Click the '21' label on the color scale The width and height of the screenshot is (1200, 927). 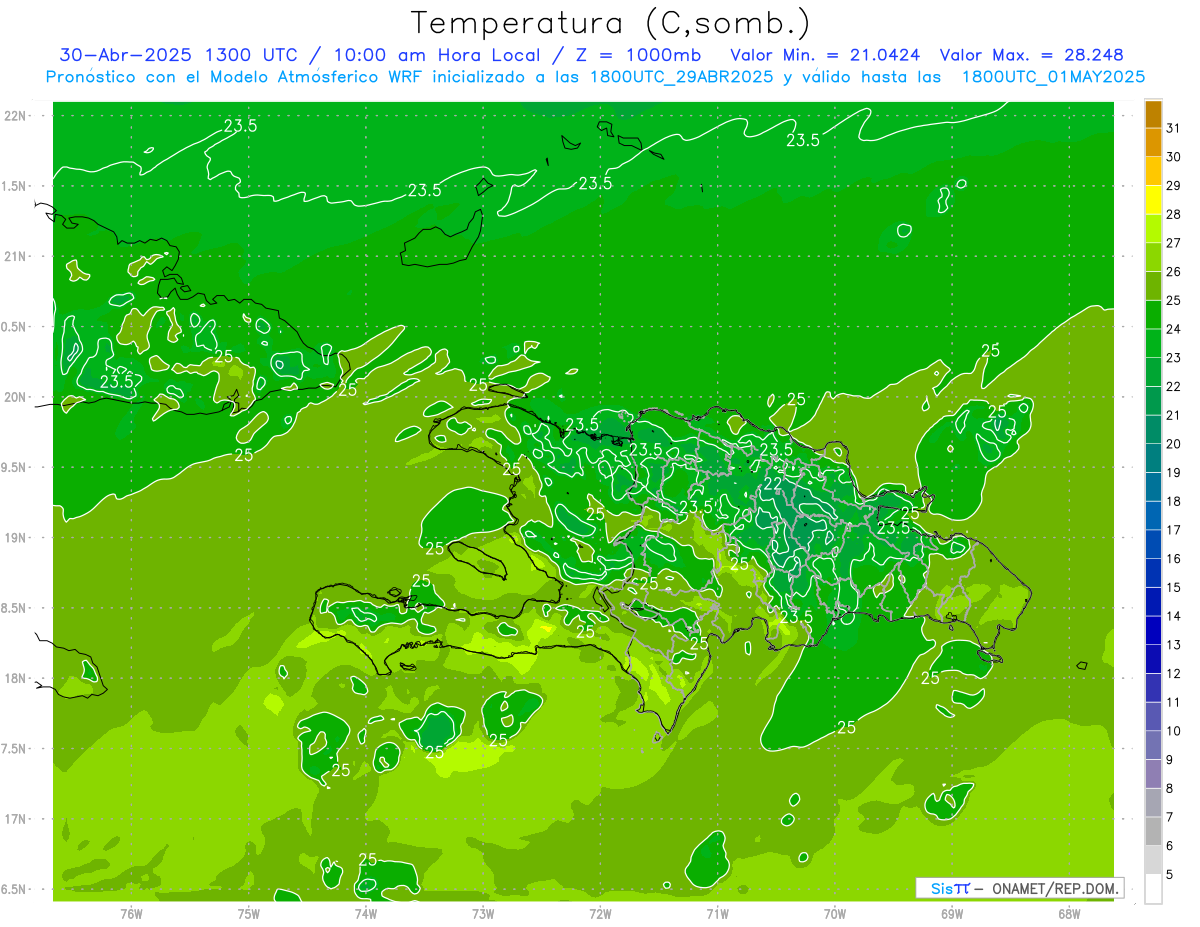1174,415
